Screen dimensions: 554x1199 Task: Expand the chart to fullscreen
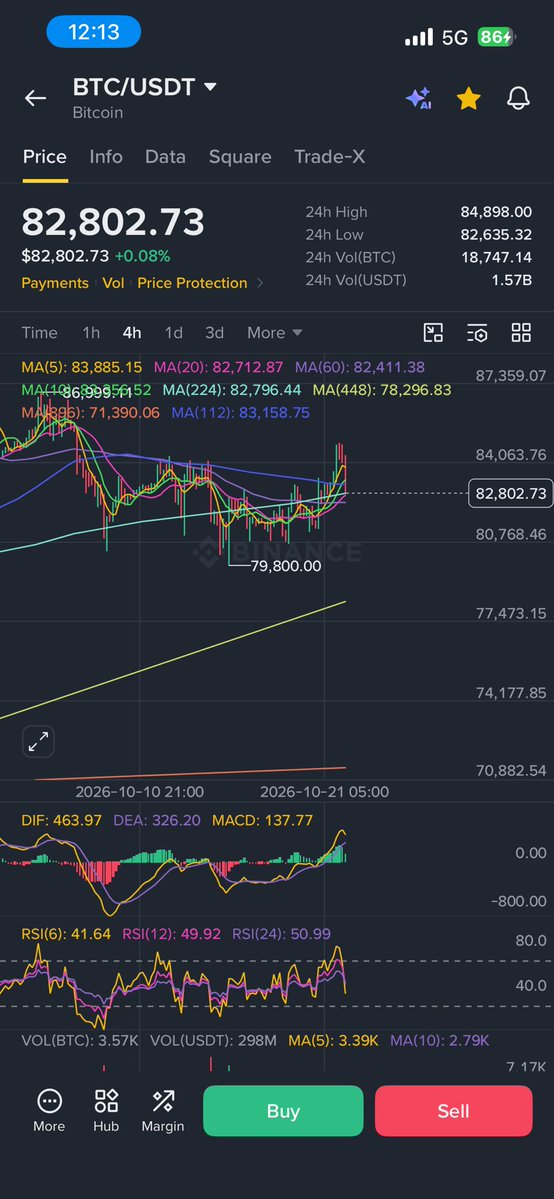click(38, 741)
